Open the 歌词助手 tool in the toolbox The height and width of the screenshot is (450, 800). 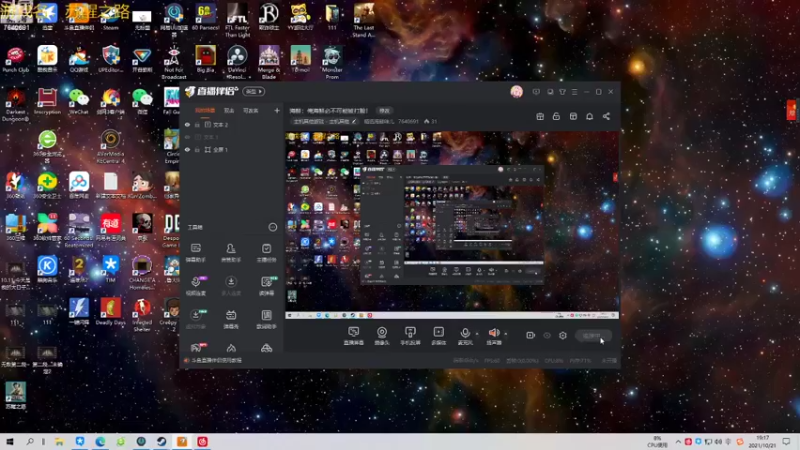tap(266, 319)
